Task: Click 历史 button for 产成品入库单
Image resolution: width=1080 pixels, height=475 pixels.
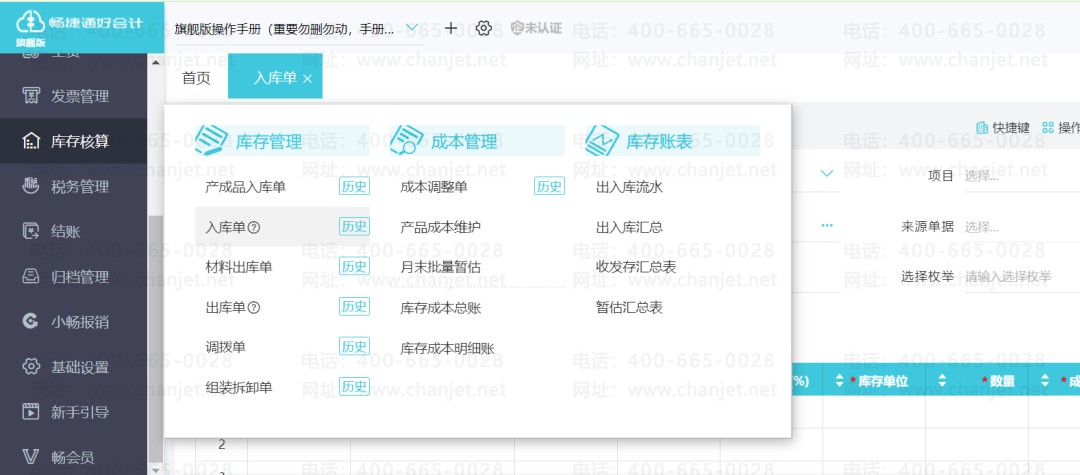Action: pos(354,186)
